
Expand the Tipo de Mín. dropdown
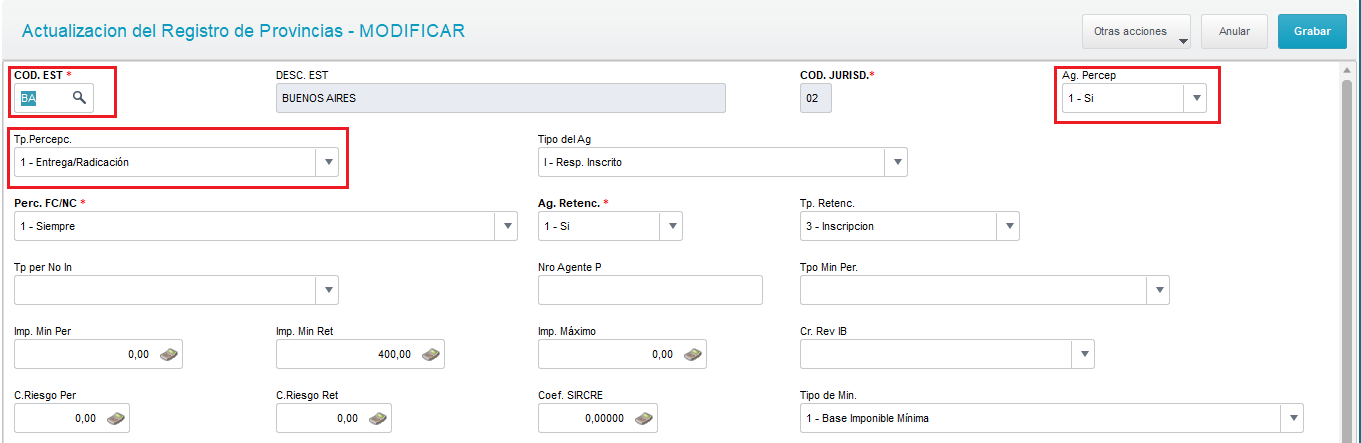tap(1293, 418)
